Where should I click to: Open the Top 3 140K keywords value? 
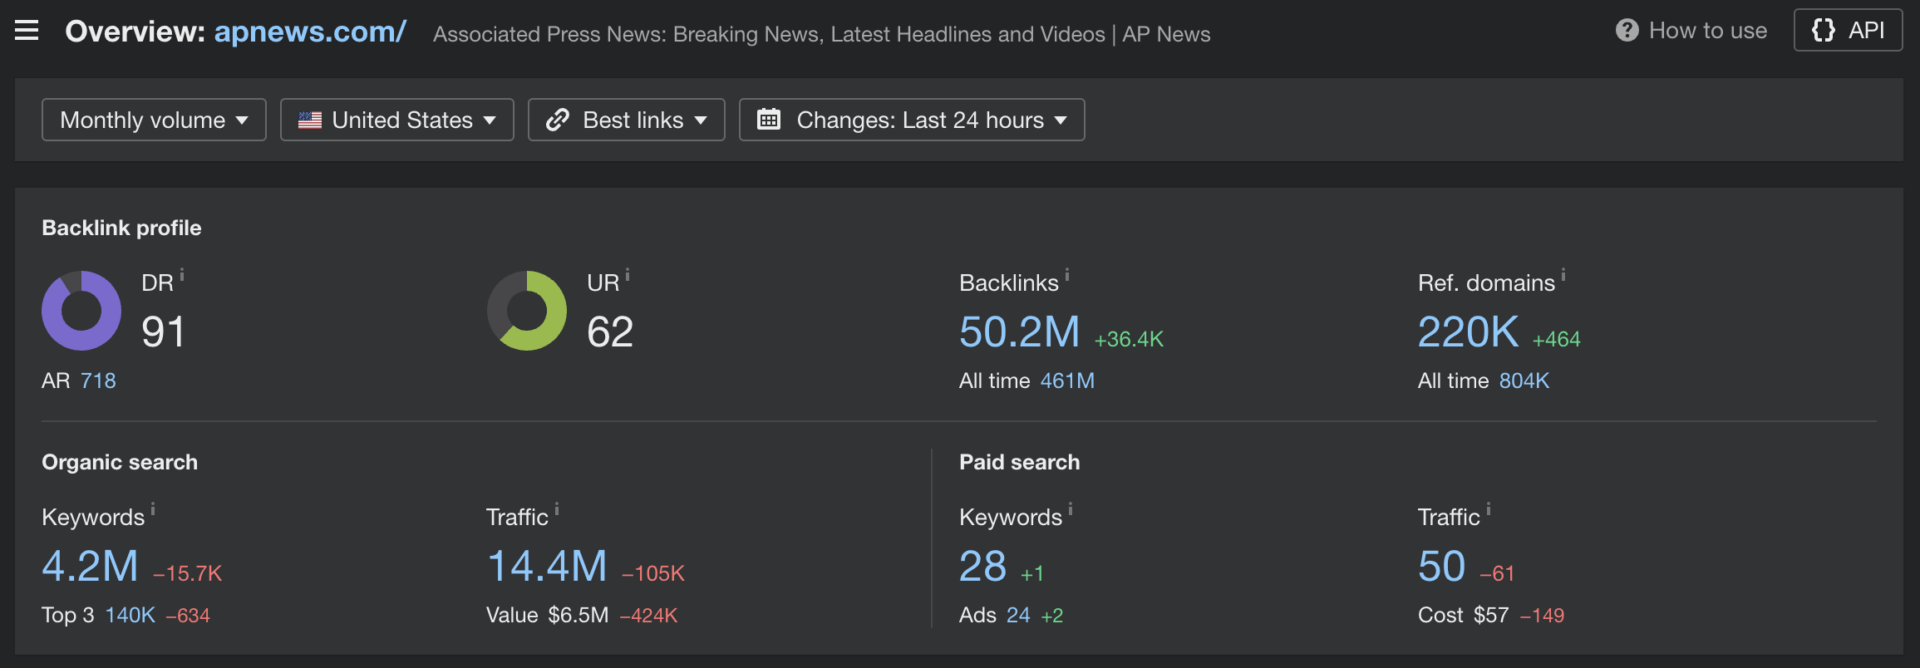tap(130, 615)
